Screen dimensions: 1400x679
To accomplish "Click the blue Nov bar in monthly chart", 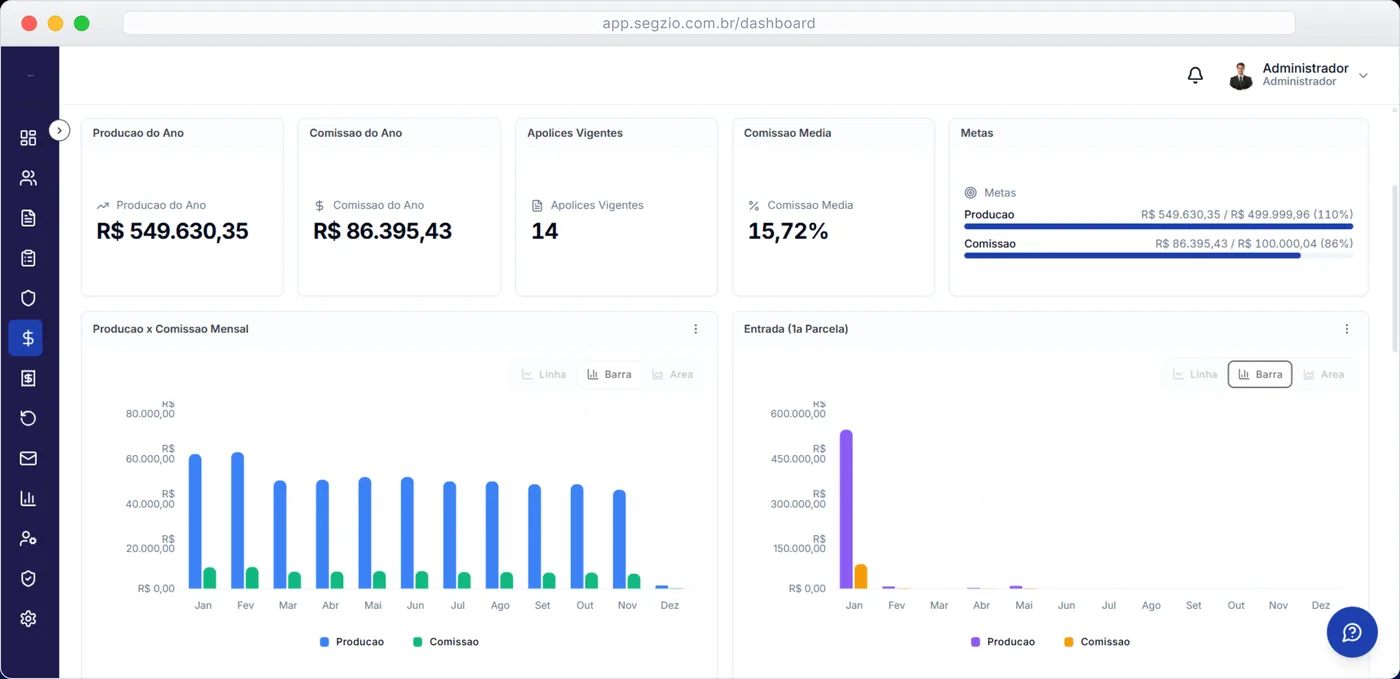I will click(x=620, y=539).
